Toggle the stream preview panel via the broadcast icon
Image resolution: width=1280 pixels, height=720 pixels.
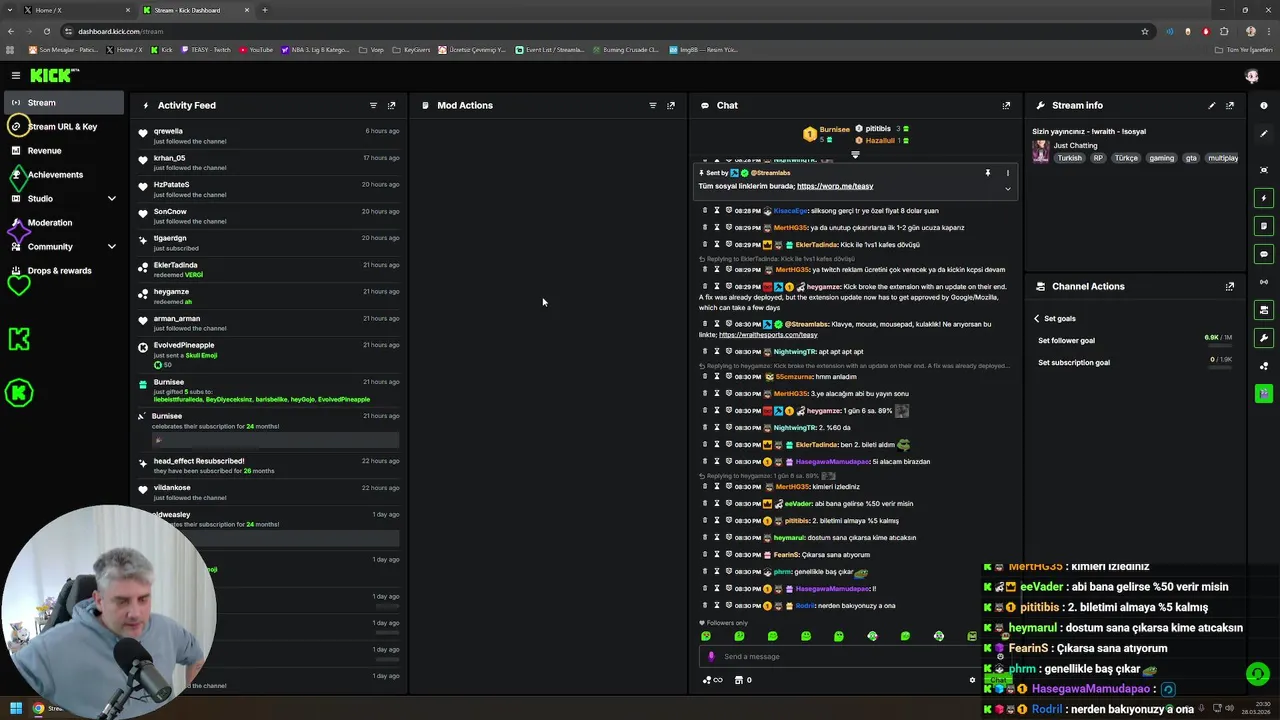(1264, 282)
